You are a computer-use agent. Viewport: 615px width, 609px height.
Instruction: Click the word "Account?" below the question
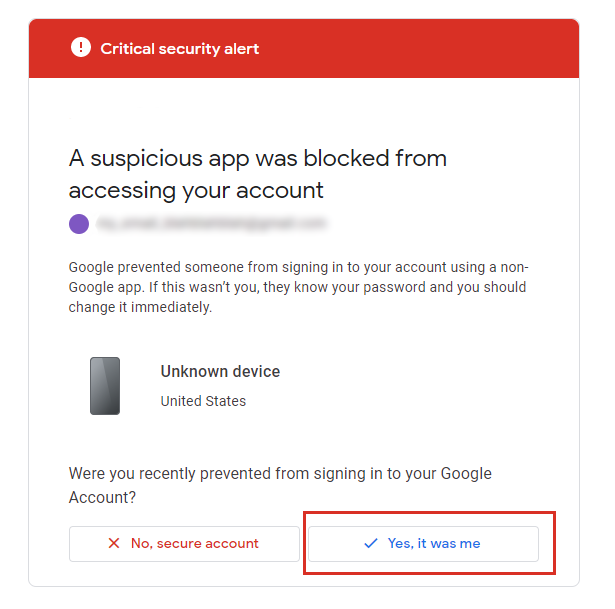click(x=100, y=495)
